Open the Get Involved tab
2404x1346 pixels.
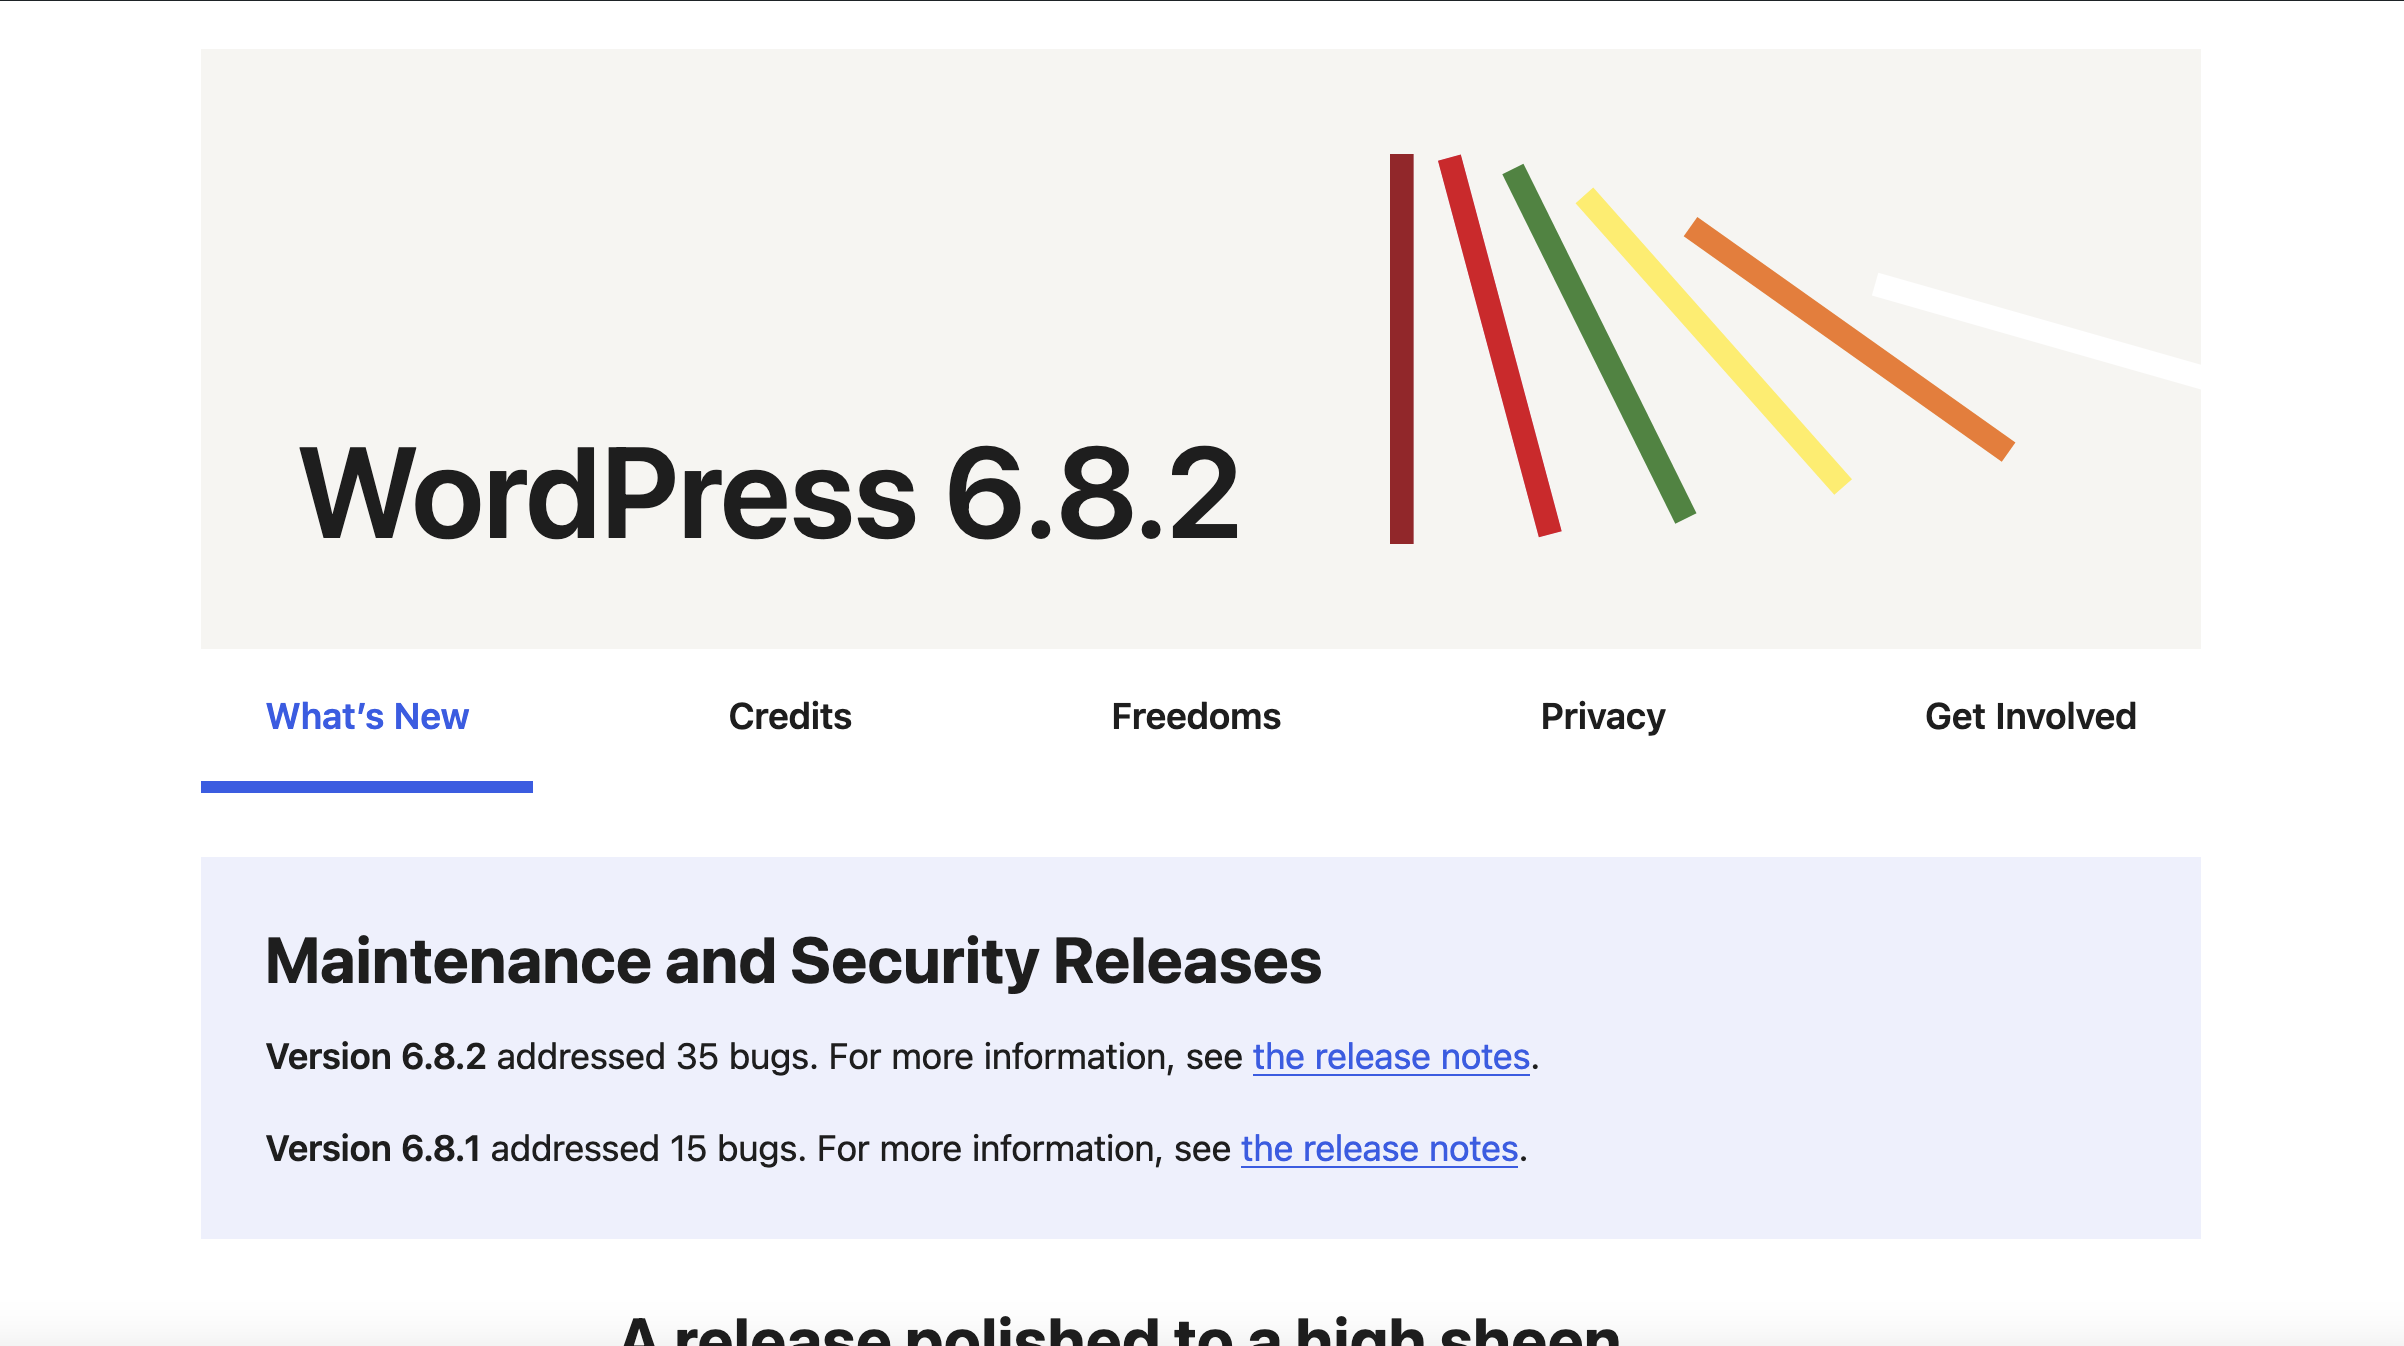point(2030,716)
